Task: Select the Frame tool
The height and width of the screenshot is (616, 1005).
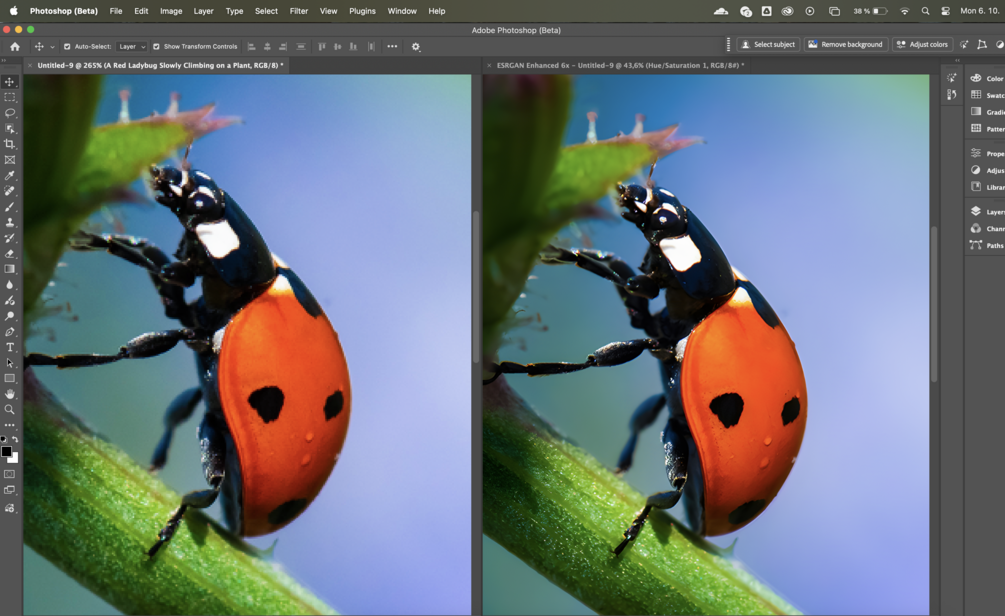Action: click(10, 160)
